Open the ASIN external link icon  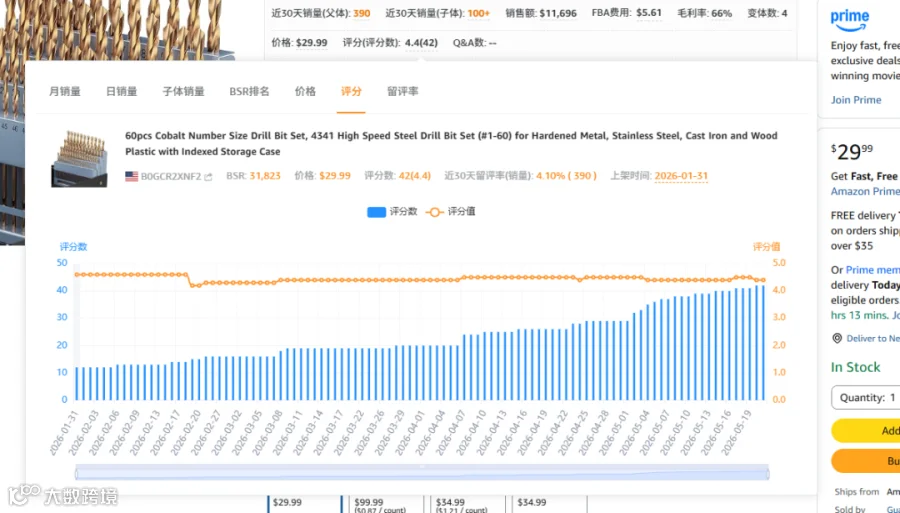[x=208, y=177]
